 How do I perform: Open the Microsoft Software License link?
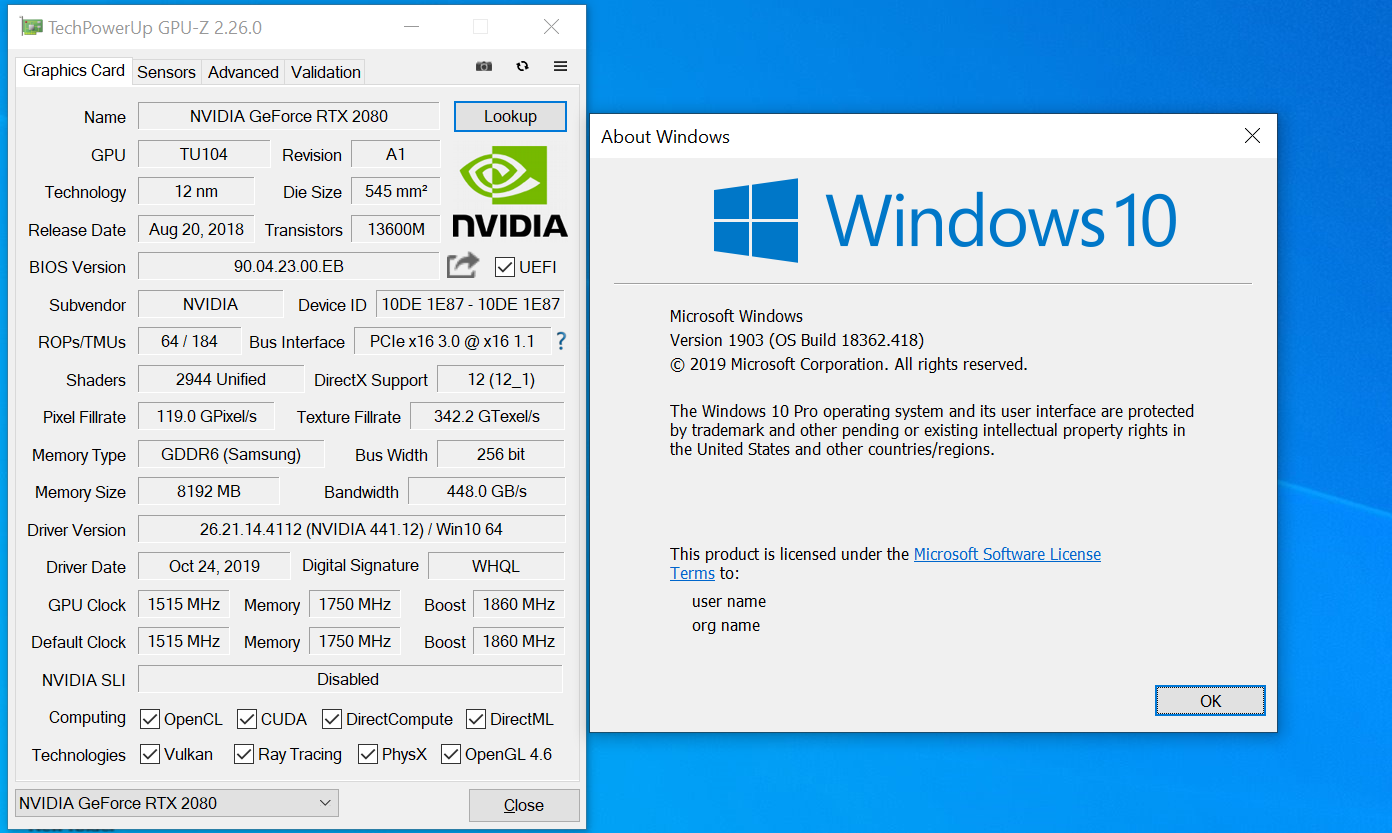[x=1007, y=554]
